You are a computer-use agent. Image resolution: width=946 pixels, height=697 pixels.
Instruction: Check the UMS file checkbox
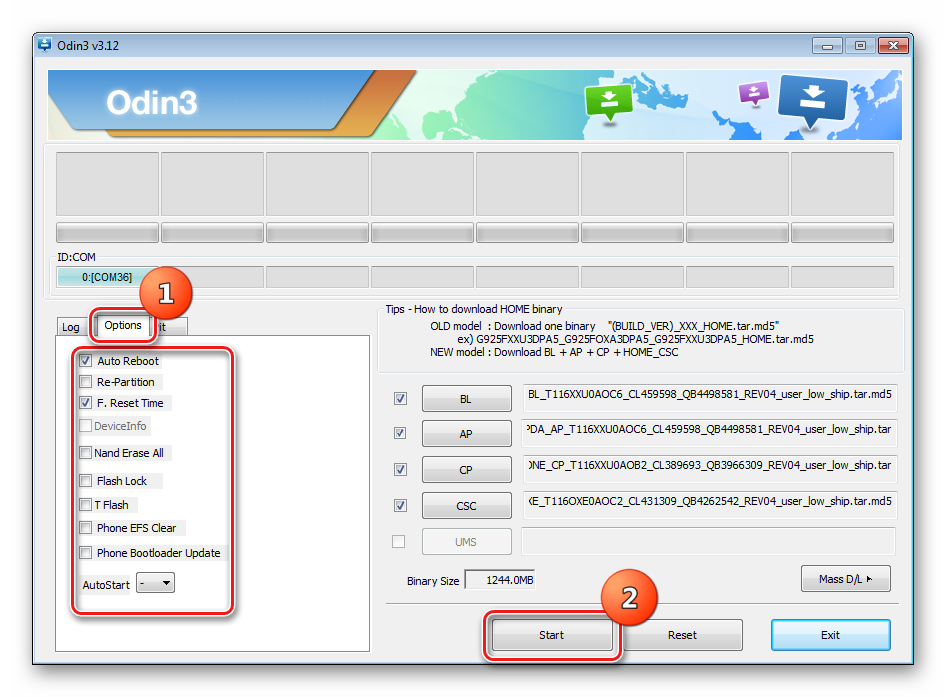399,541
